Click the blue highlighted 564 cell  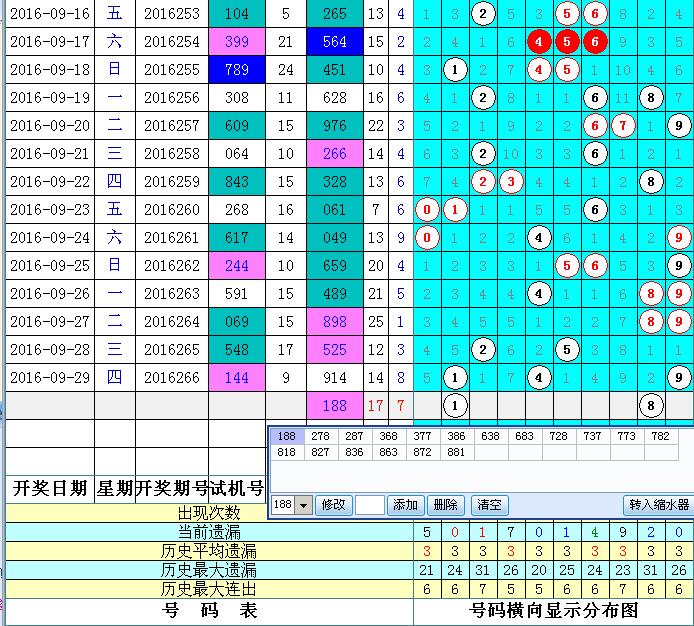(335, 42)
